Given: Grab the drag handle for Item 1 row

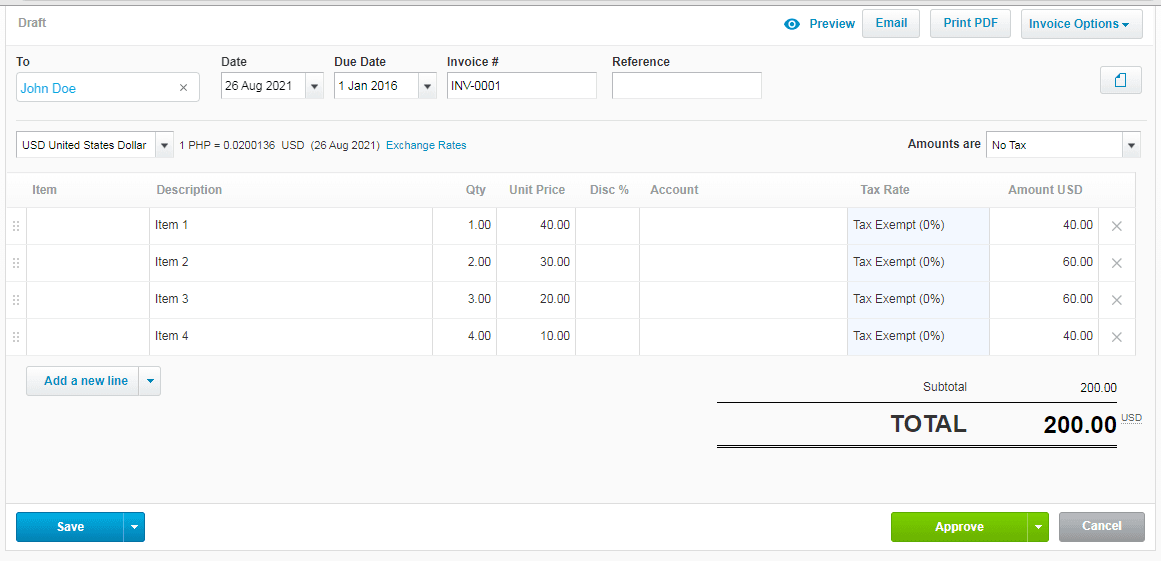Looking at the screenshot, I should (16, 226).
